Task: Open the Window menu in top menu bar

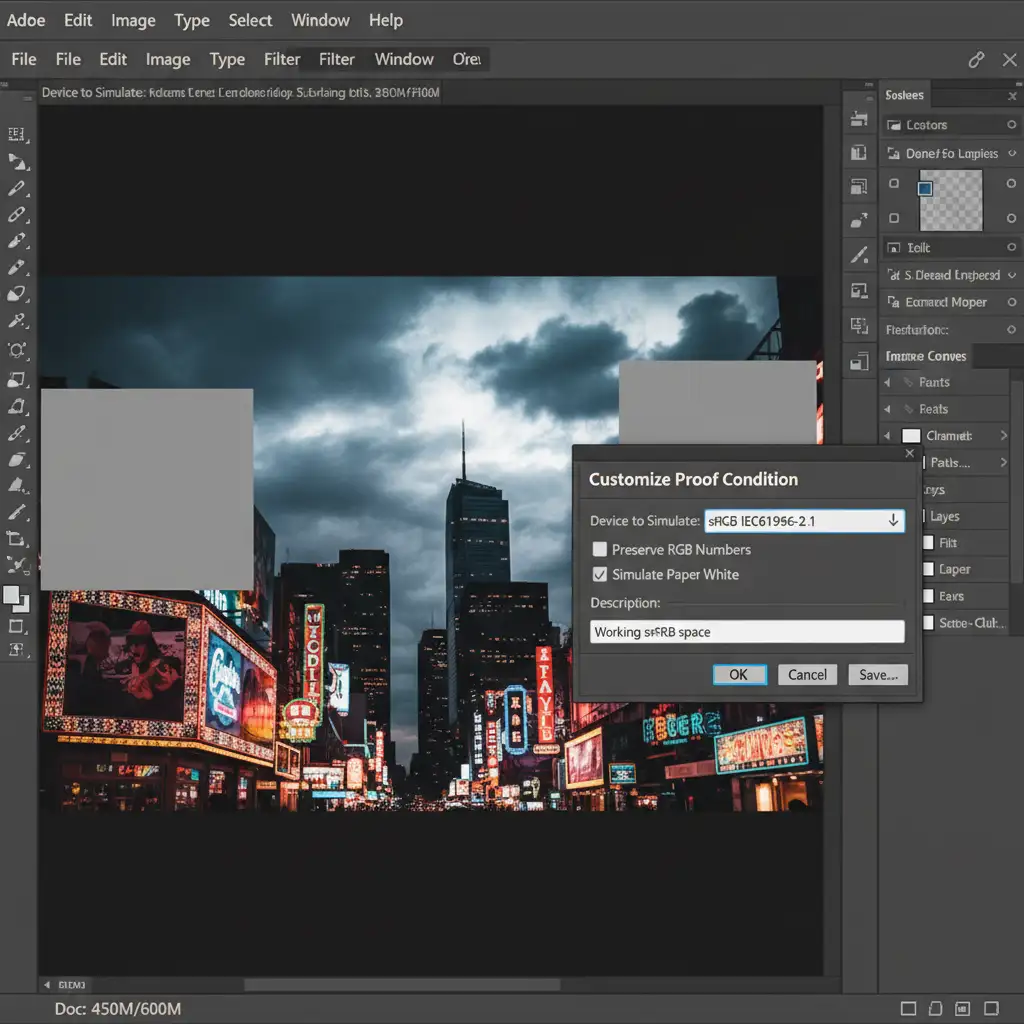Action: tap(320, 20)
